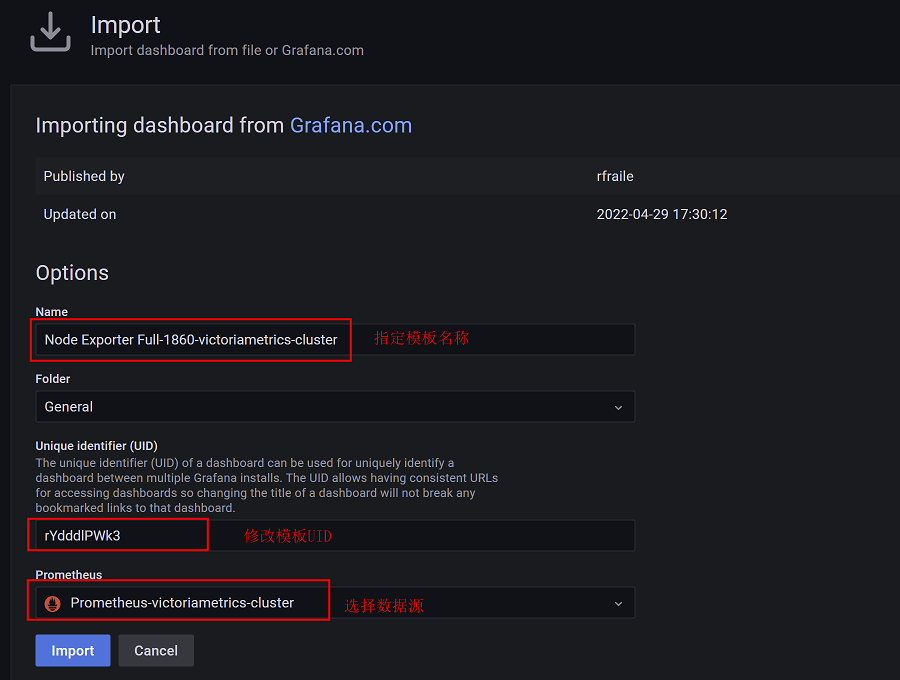Click the UID field containing rYdddlPWk3
The height and width of the screenshot is (680, 900).
tap(120, 536)
